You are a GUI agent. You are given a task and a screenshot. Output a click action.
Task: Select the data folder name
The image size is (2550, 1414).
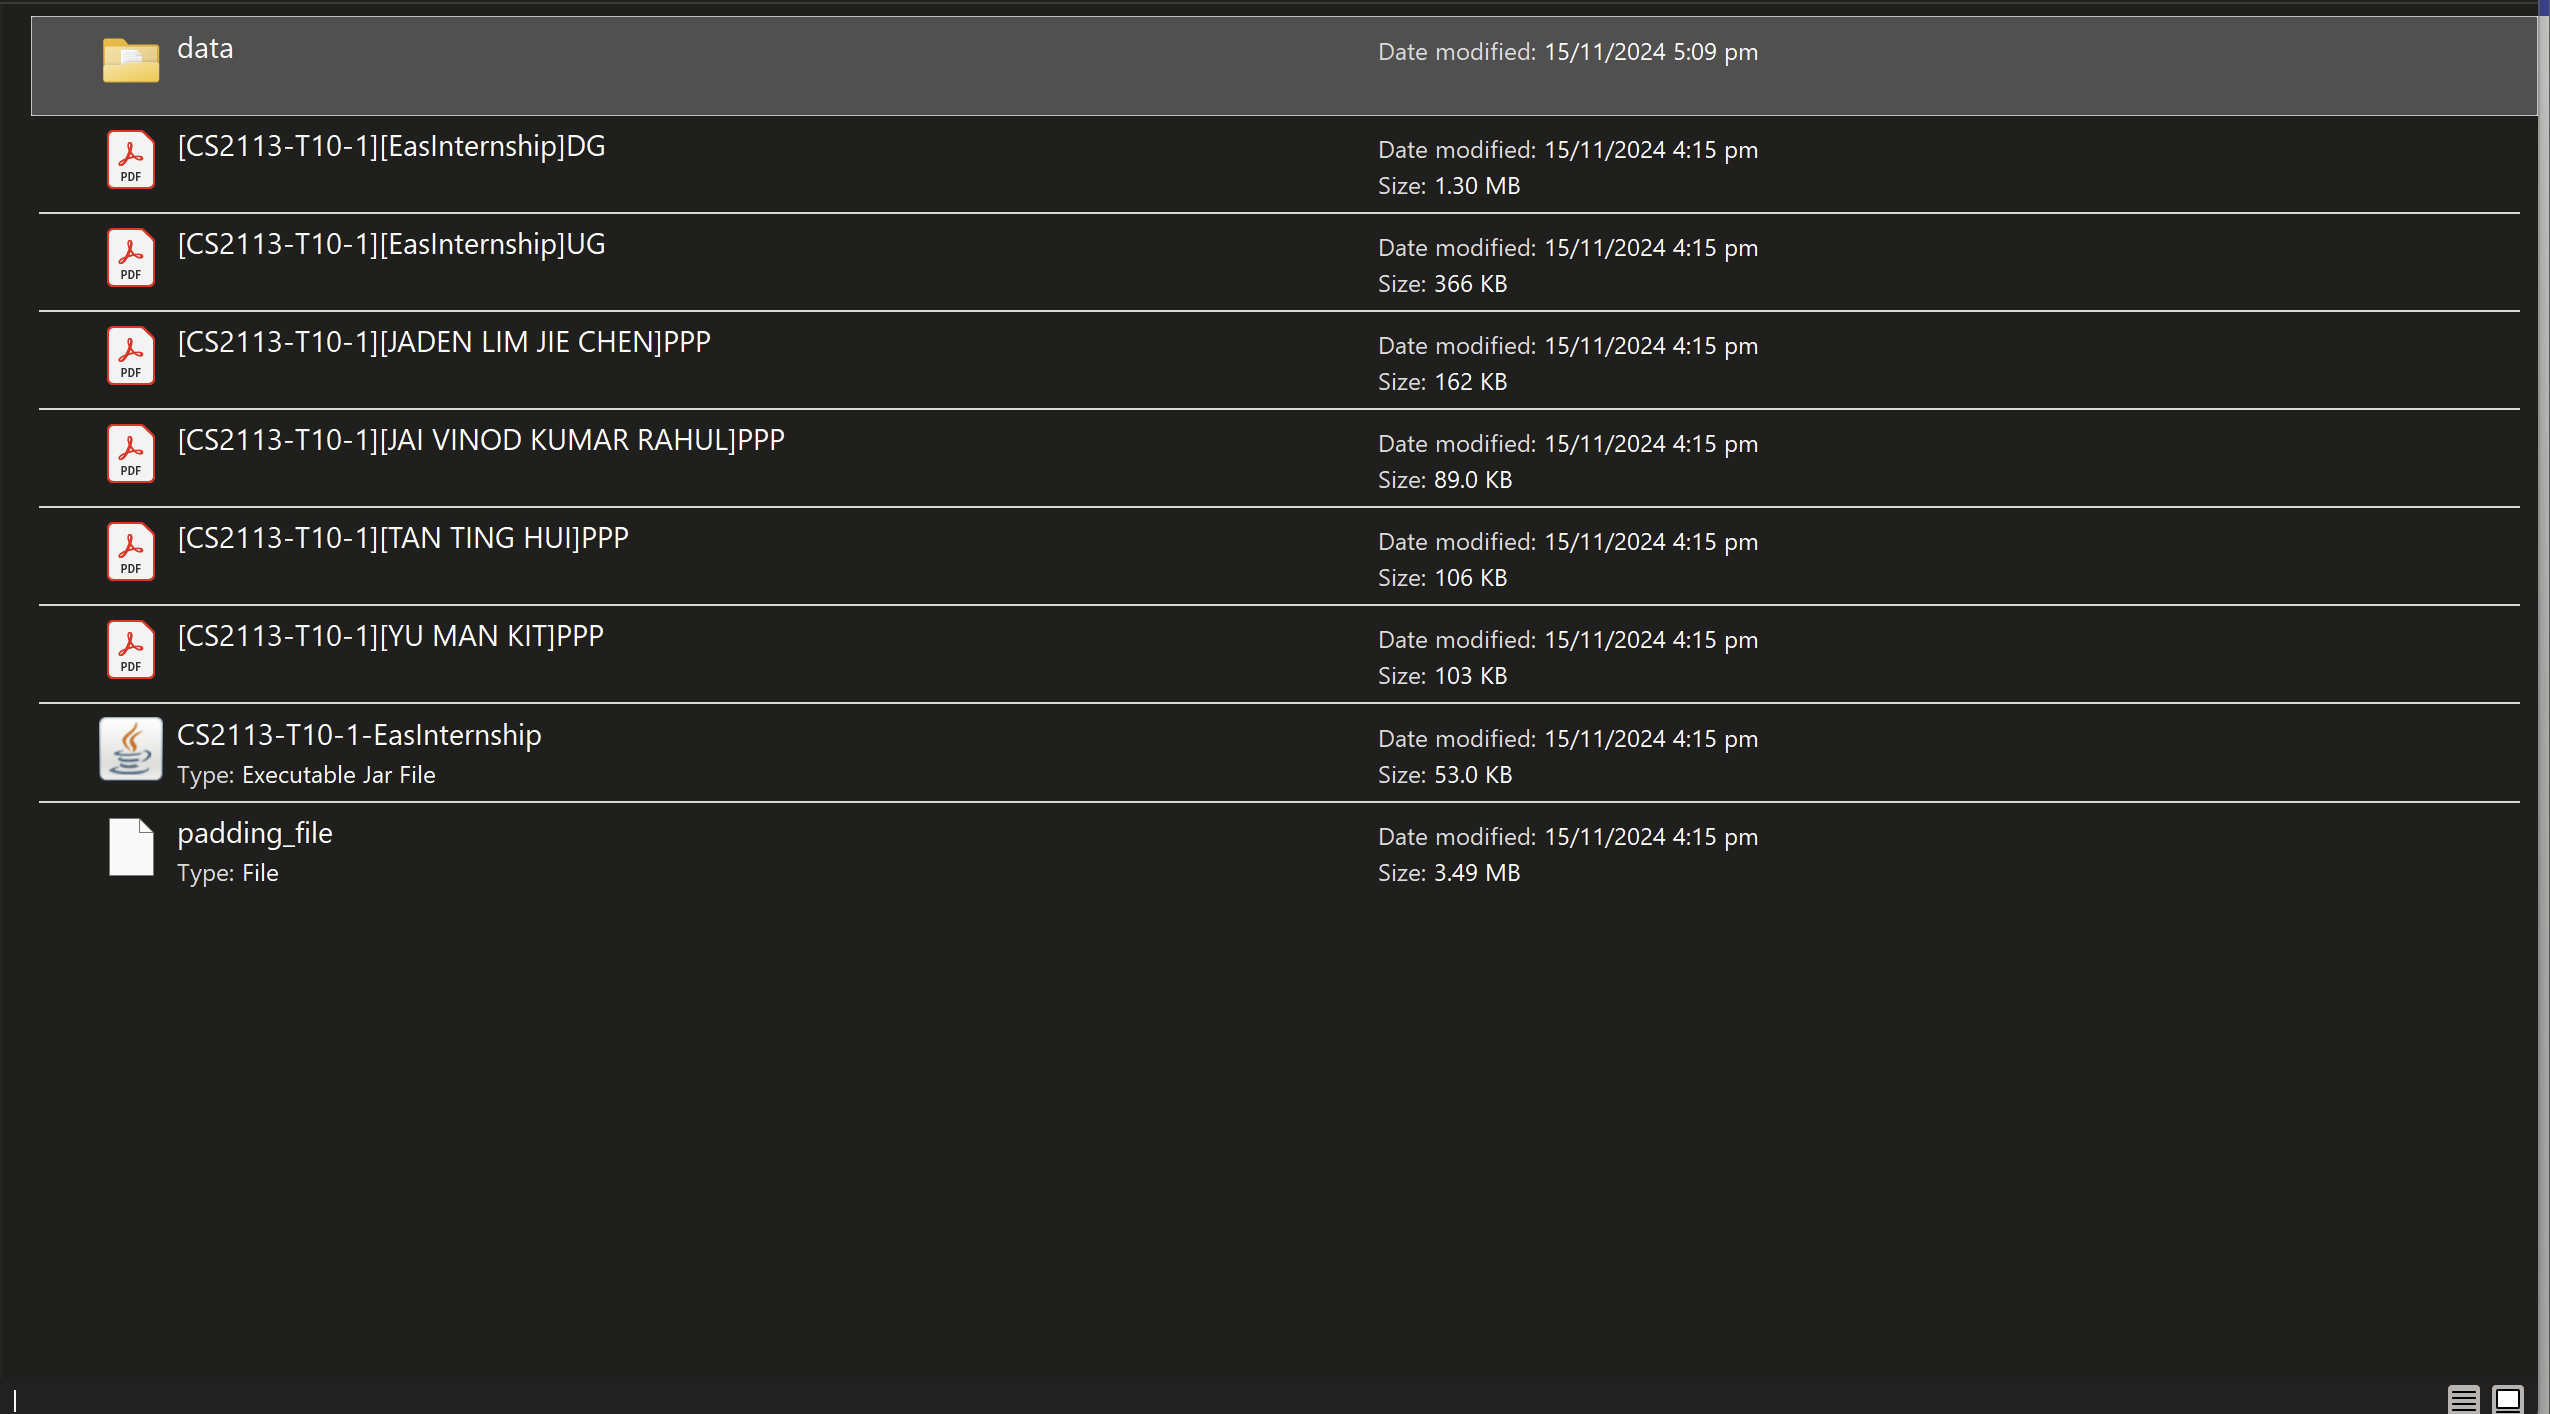pos(205,49)
